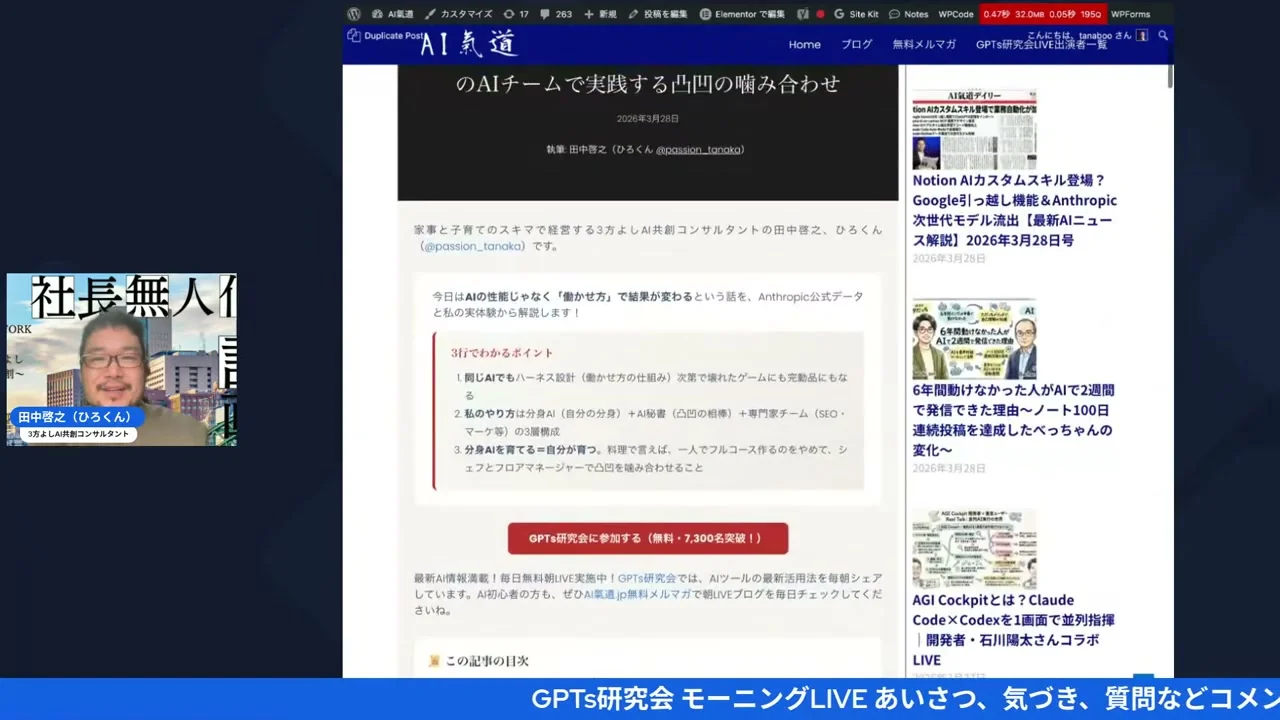The image size is (1280, 720).
Task: Open the WordPress logo menu
Action: click(354, 14)
